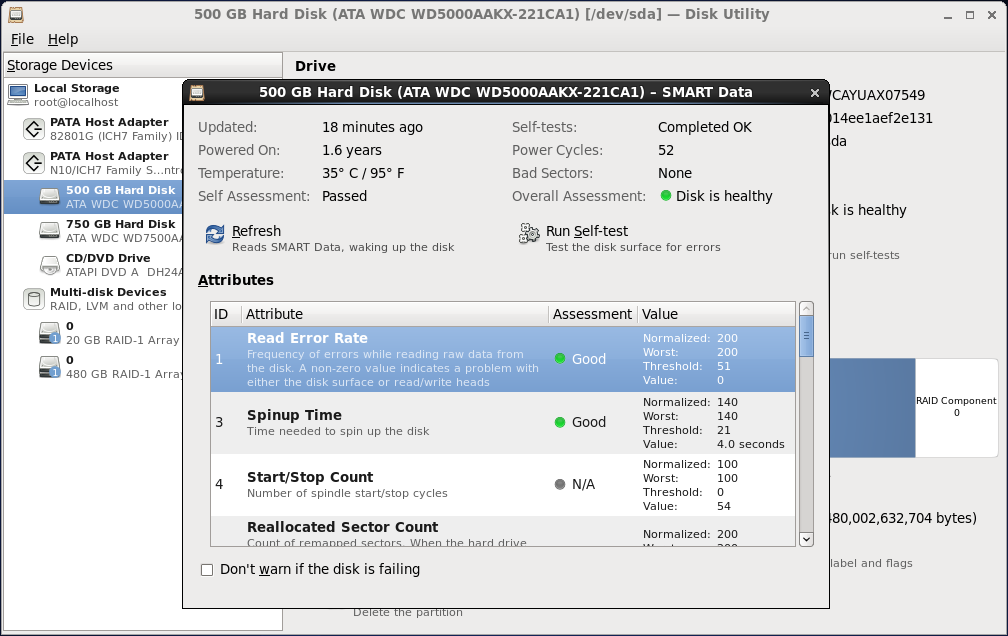Enable "Don't warn if the disk is failing" checkbox
Image resolution: width=1008 pixels, height=636 pixels.
click(207, 570)
